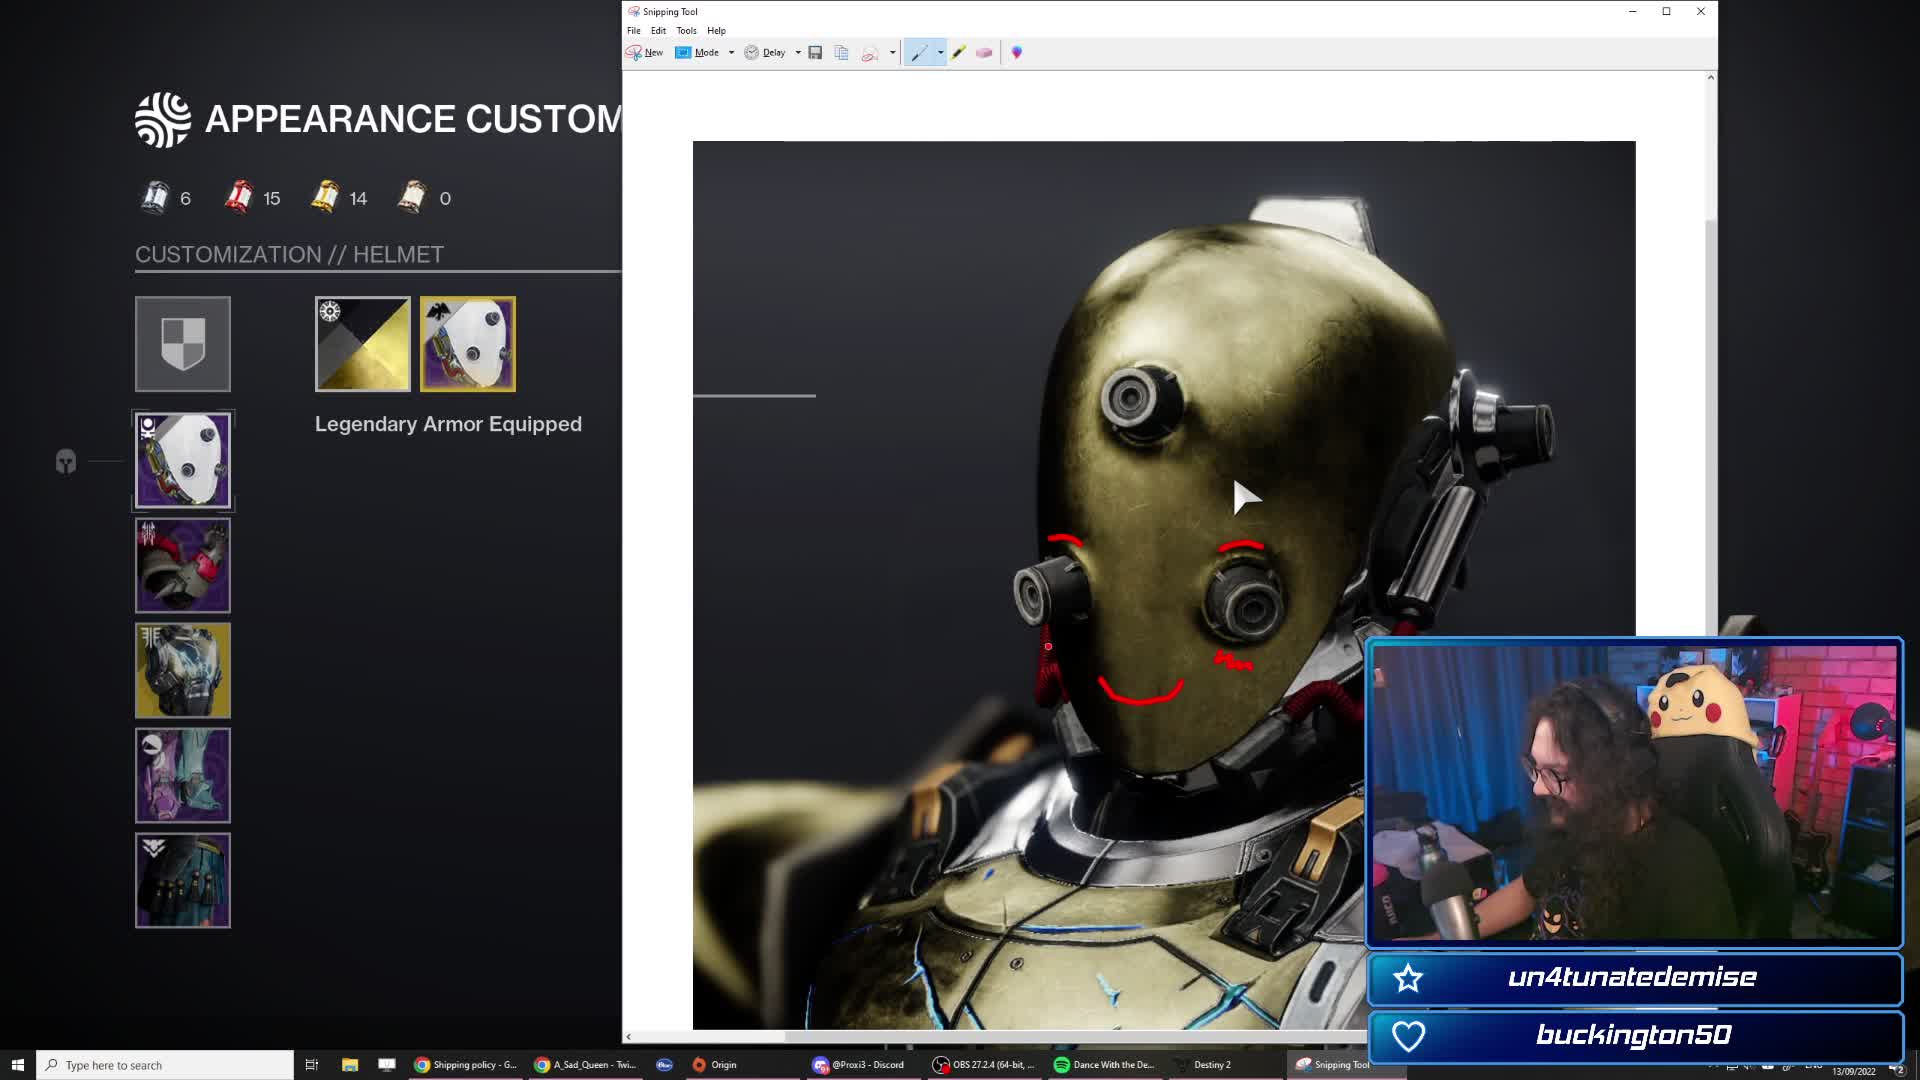Open the Help menu
1920x1080 pixels.
click(x=716, y=30)
